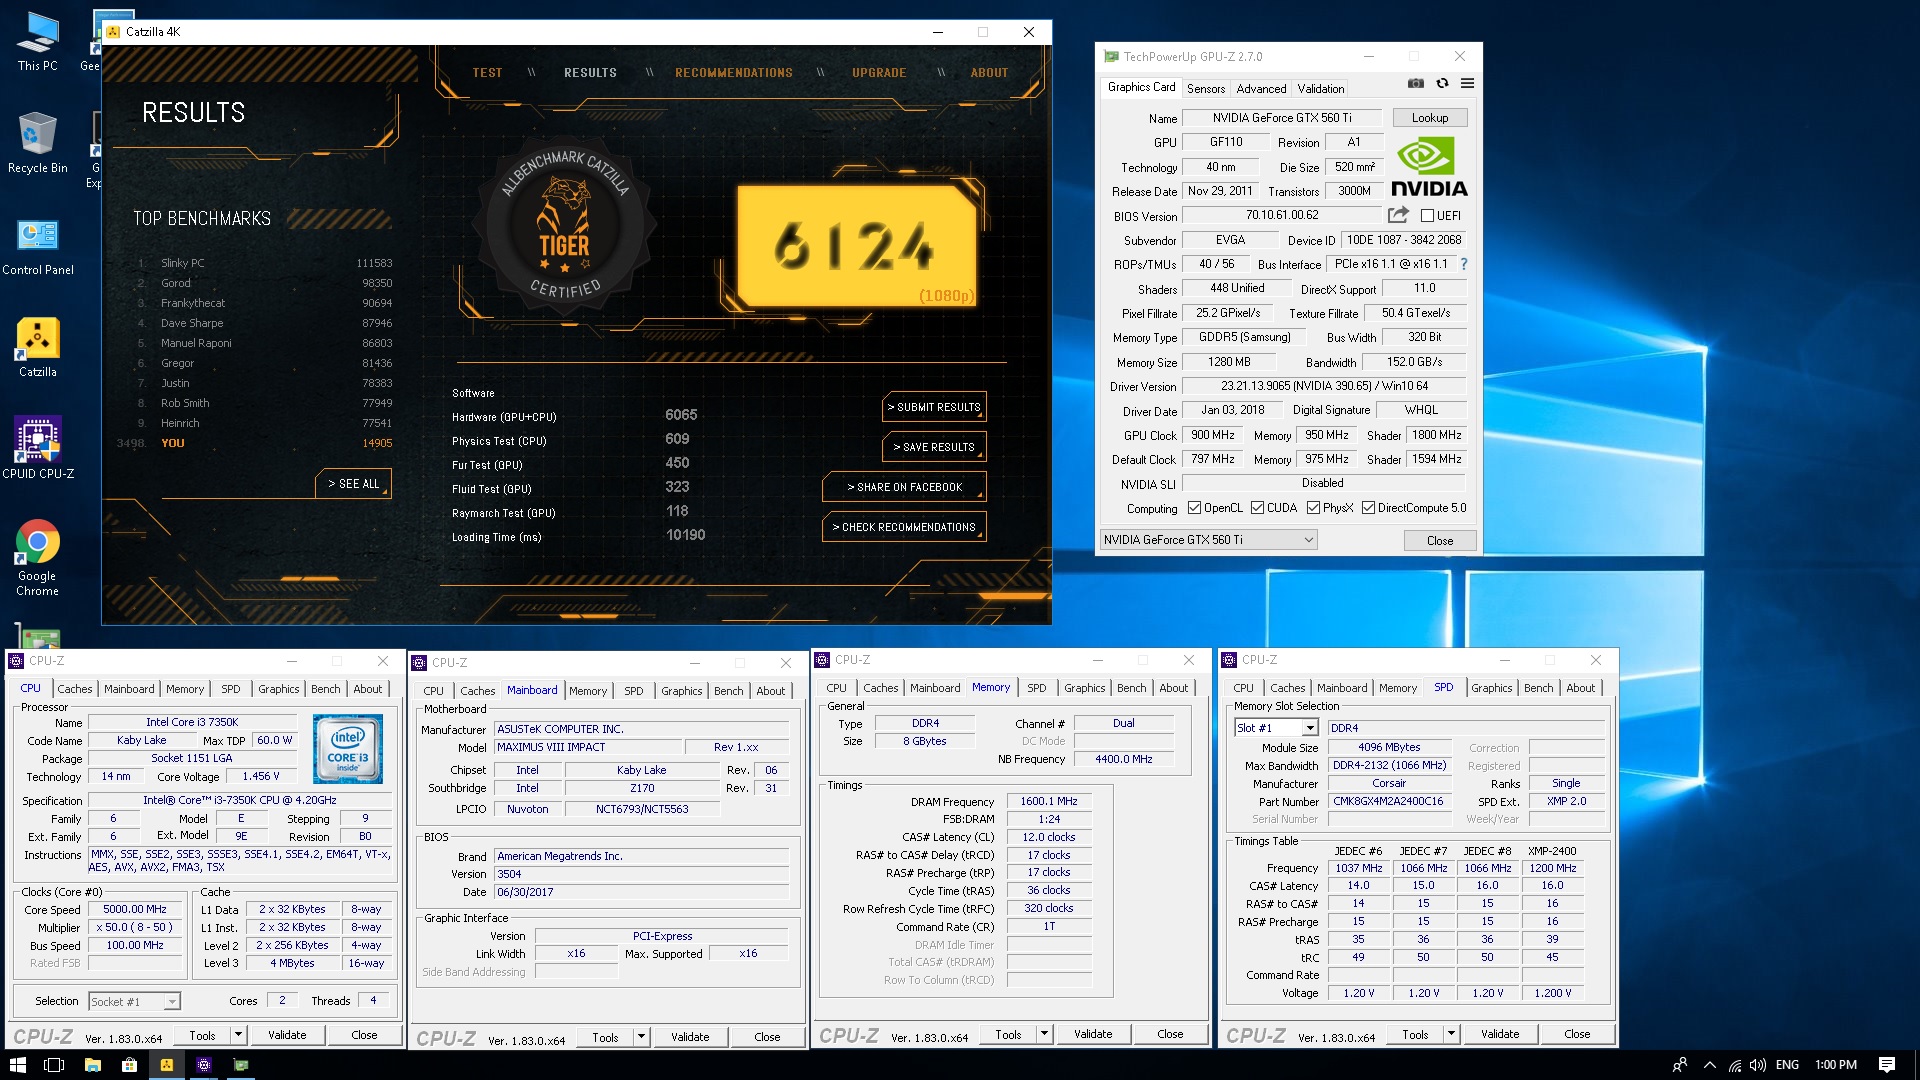Image resolution: width=1920 pixels, height=1080 pixels.
Task: Open Recycle Bin desktop icon
Action: 37,143
